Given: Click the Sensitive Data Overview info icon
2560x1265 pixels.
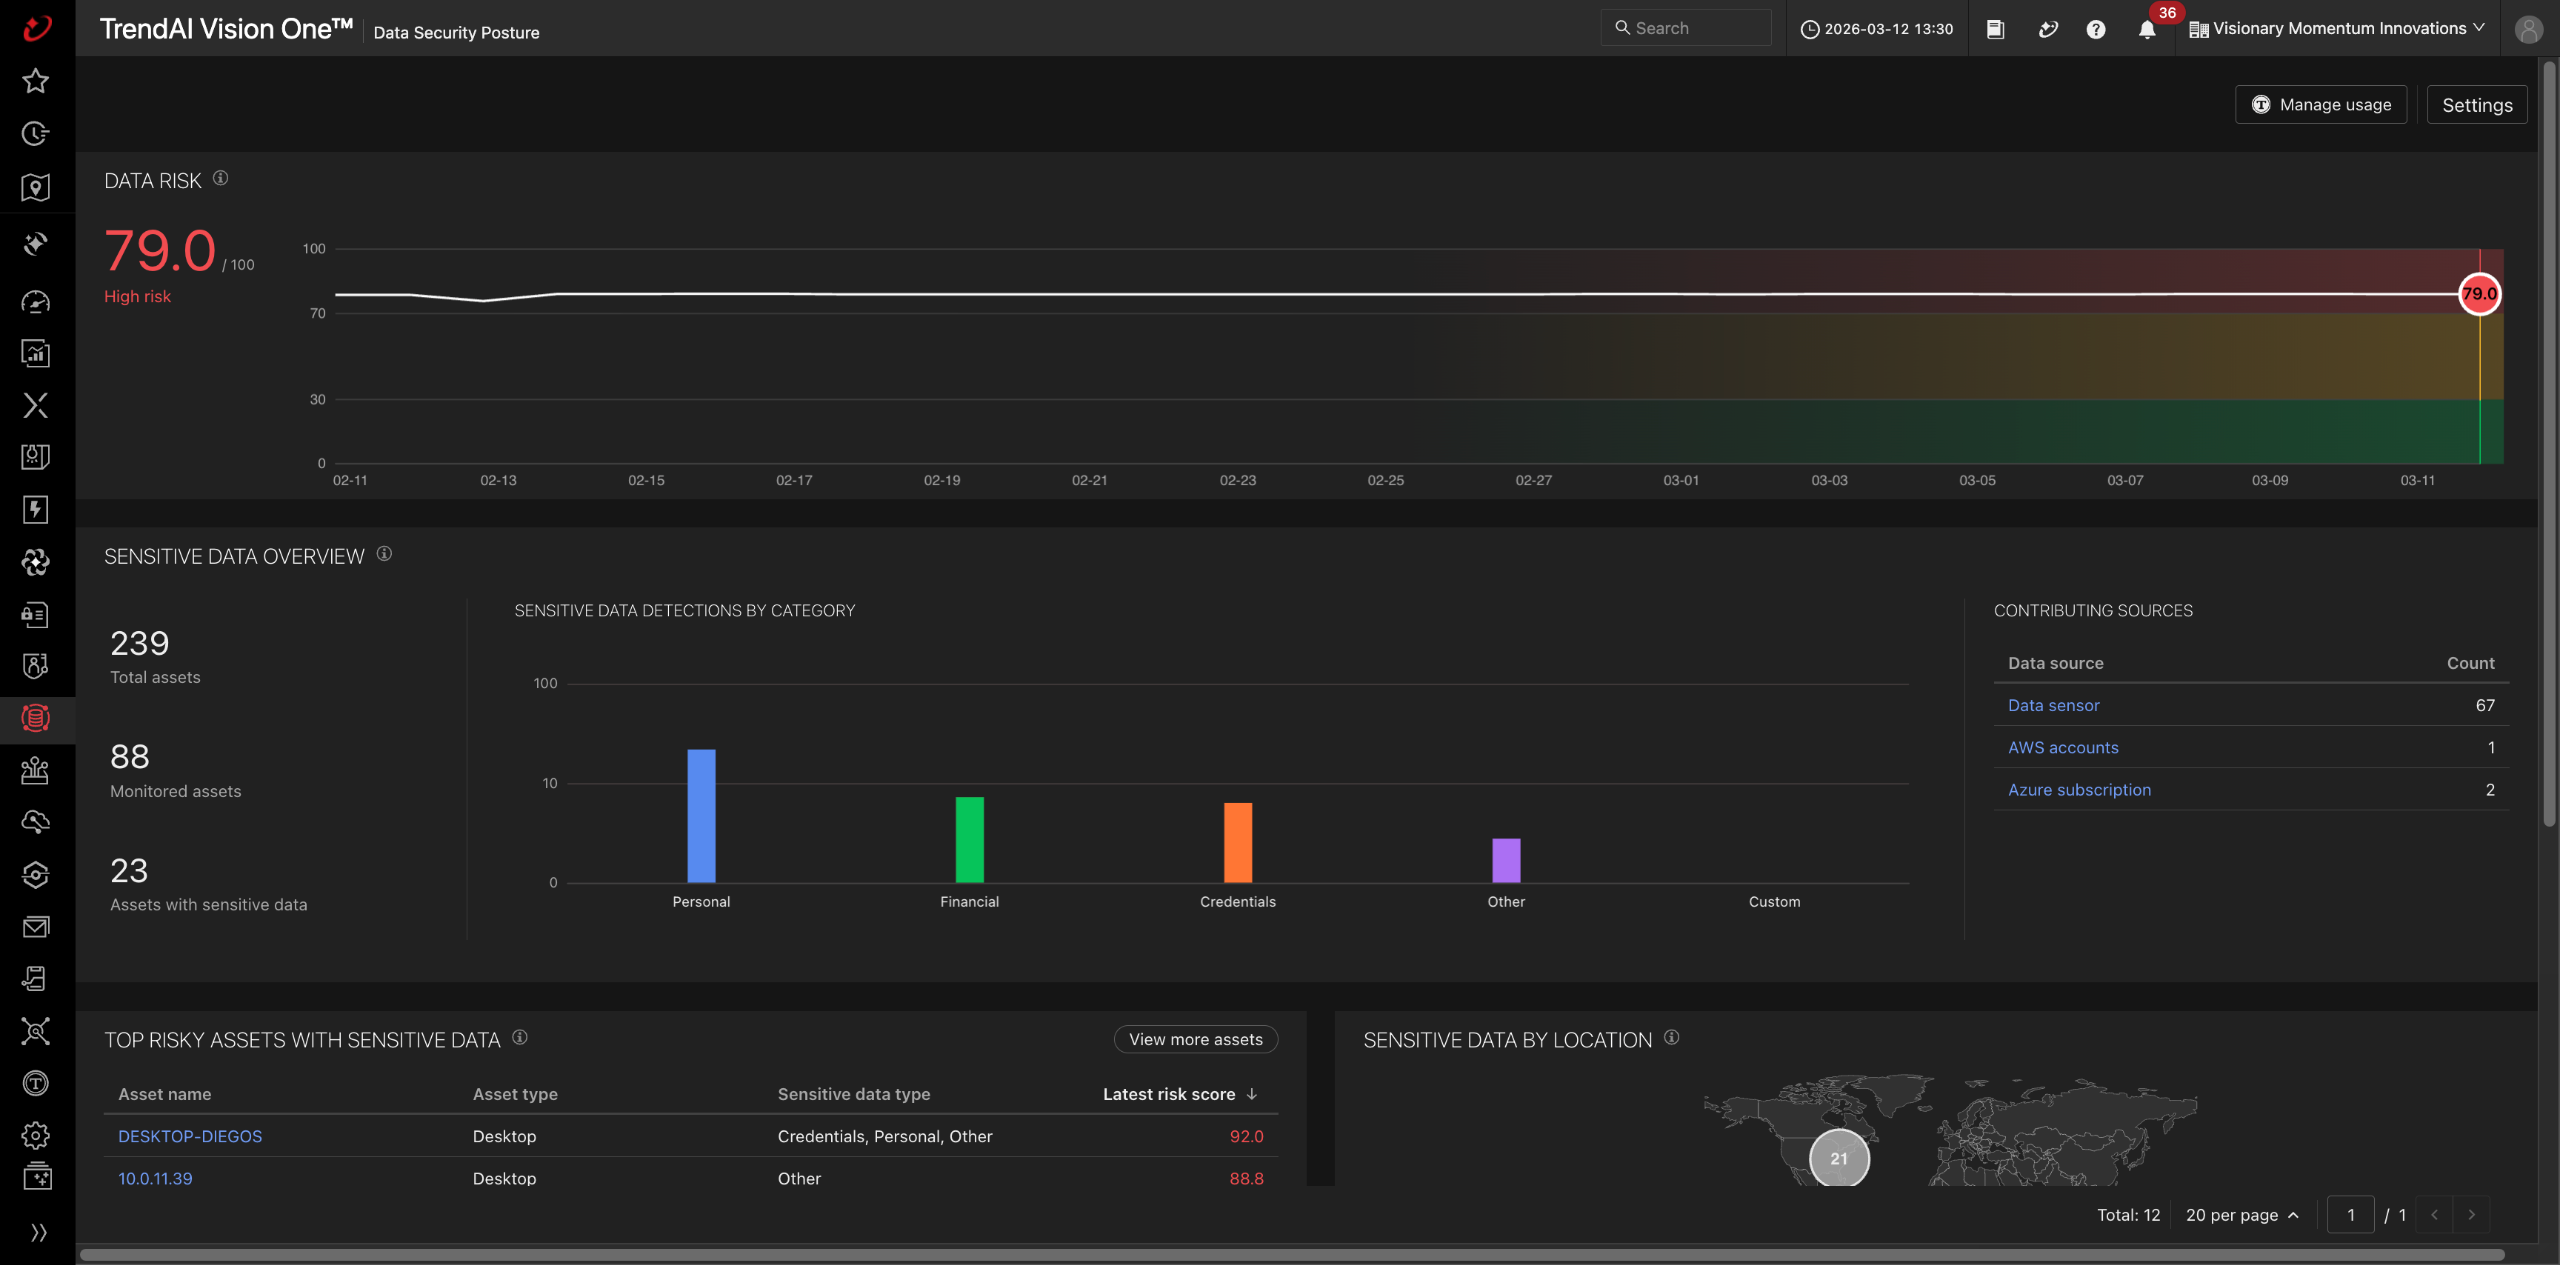Looking at the screenshot, I should tap(384, 554).
